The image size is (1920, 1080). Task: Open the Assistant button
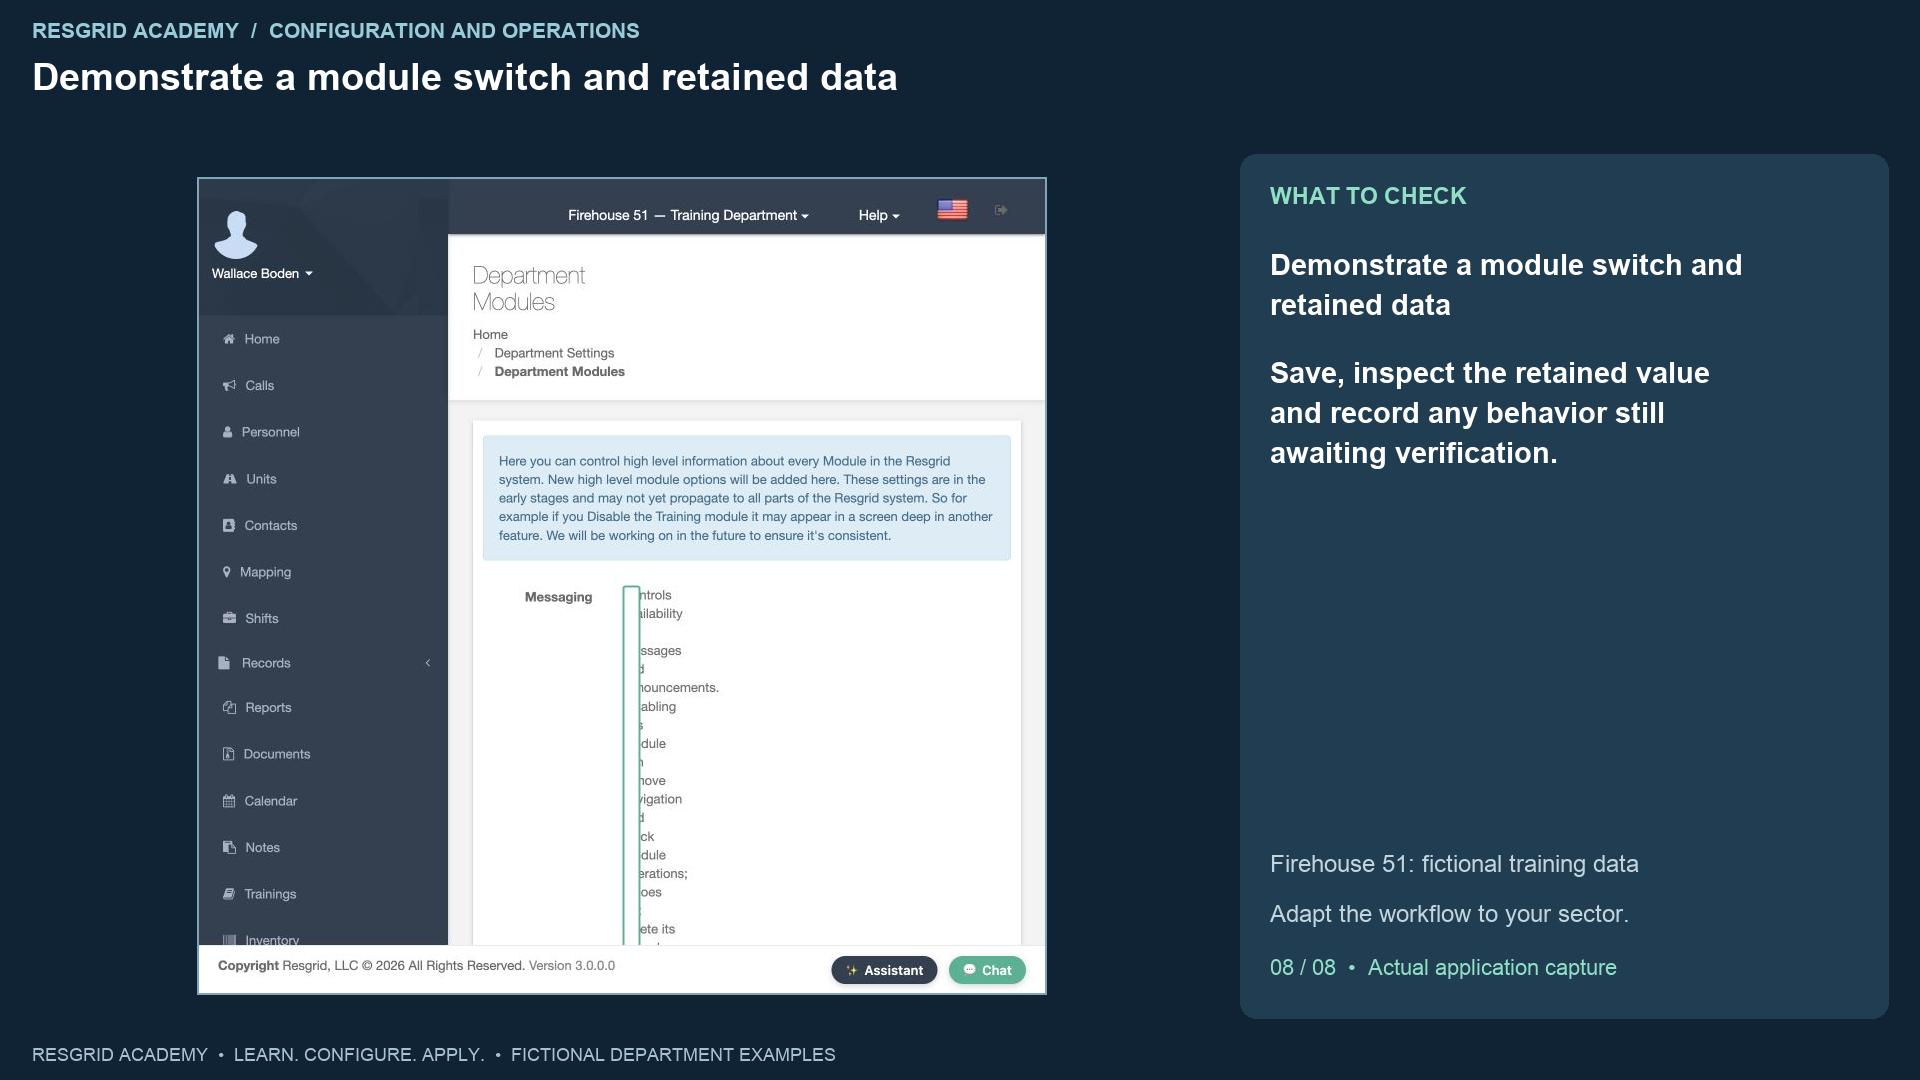pos(884,970)
